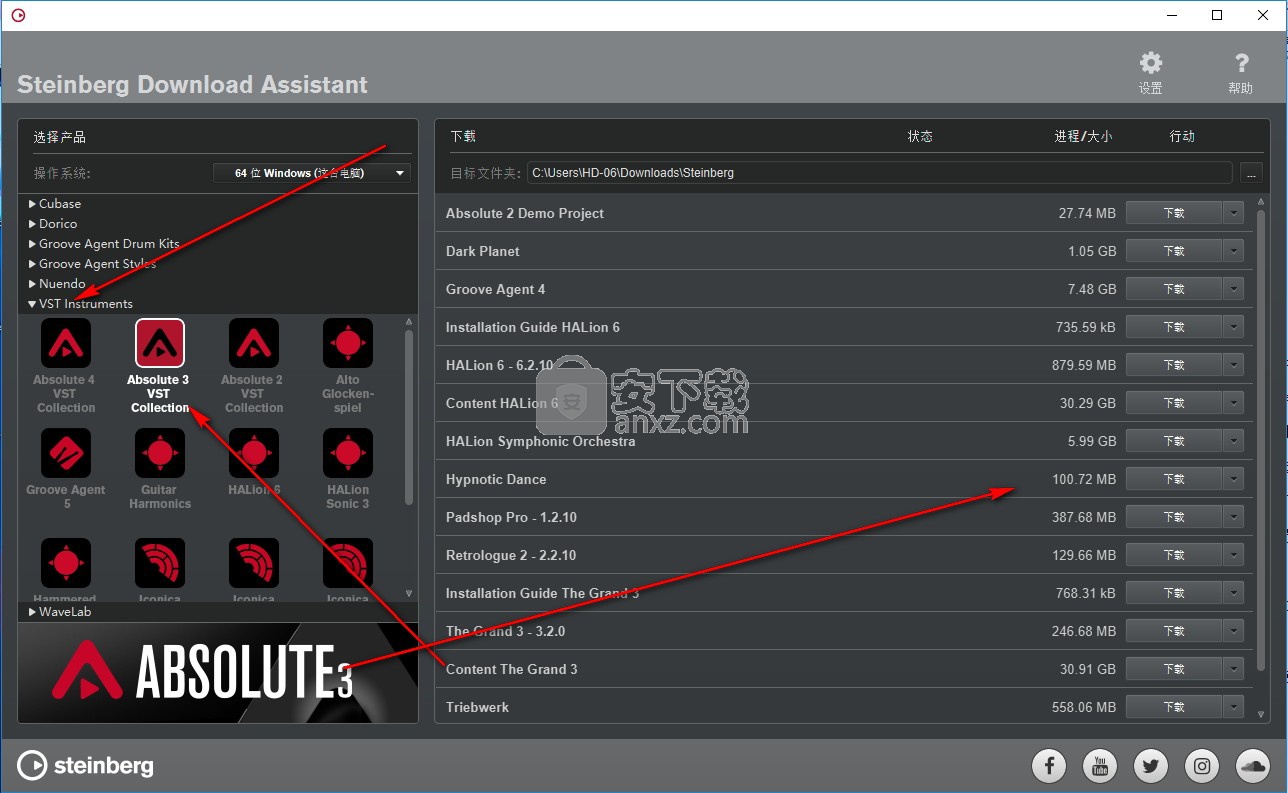1288x793 pixels.
Task: Open Steinberg YouTube channel icon
Action: pyautogui.click(x=1100, y=767)
